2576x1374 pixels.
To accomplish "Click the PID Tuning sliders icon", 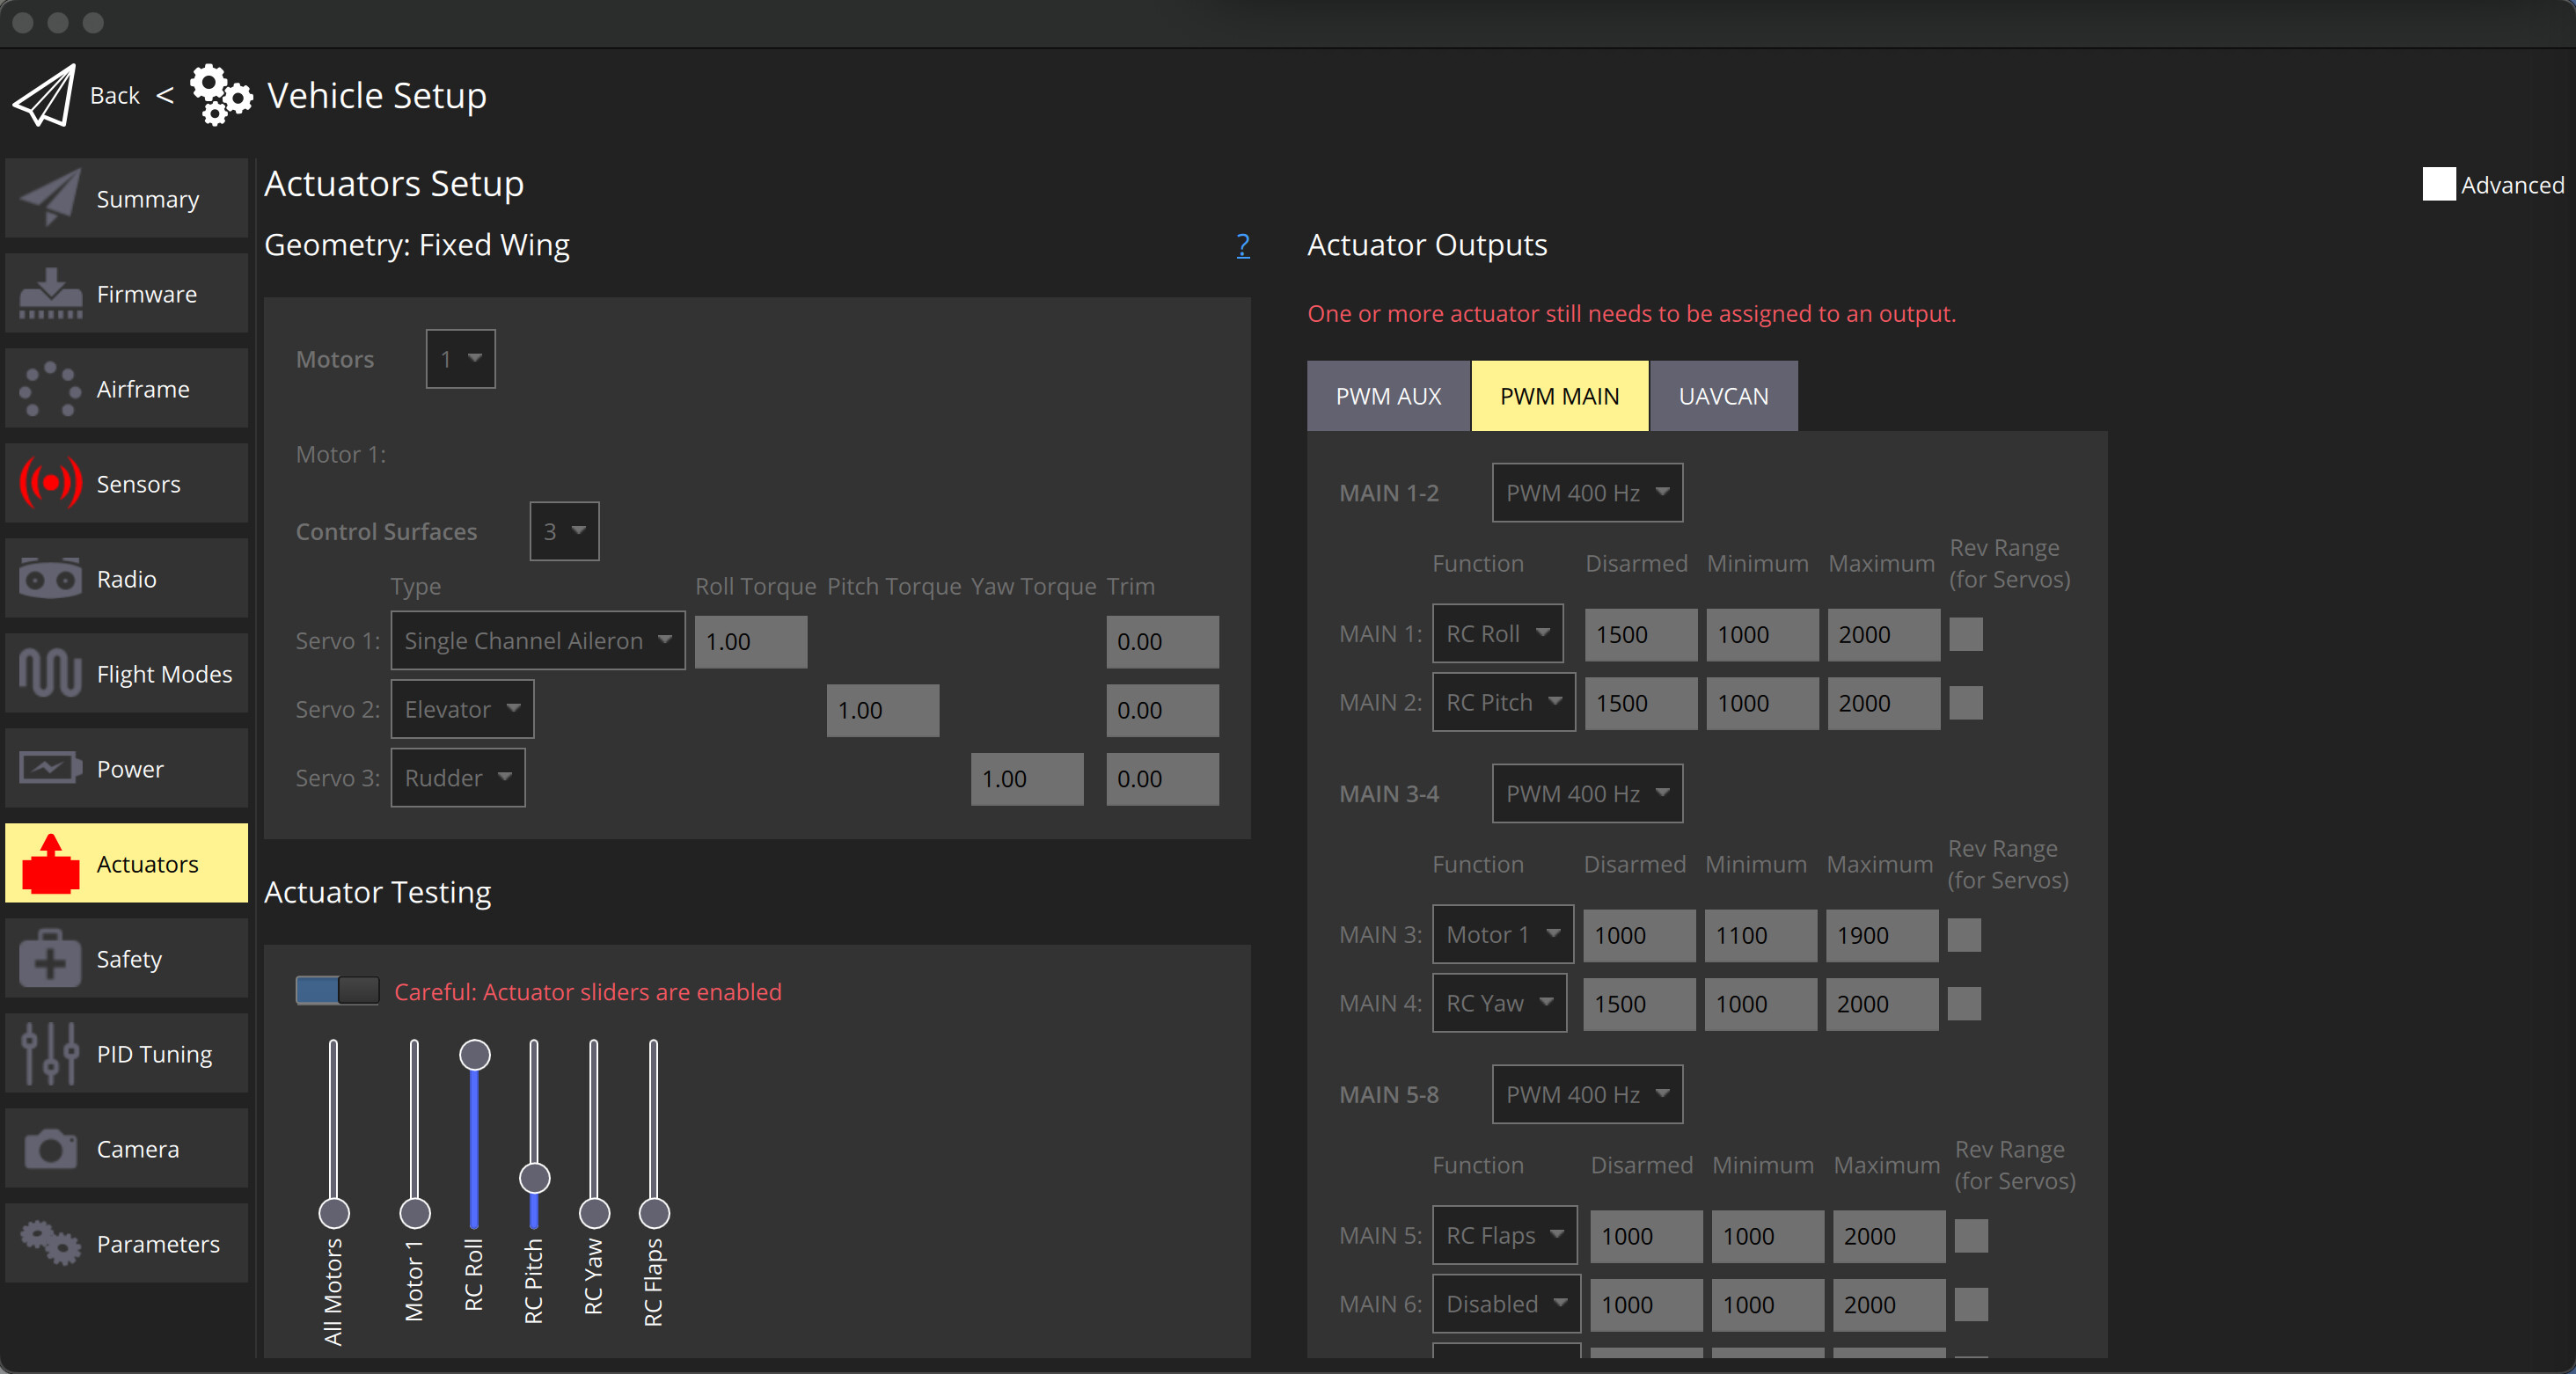I will coord(50,1053).
